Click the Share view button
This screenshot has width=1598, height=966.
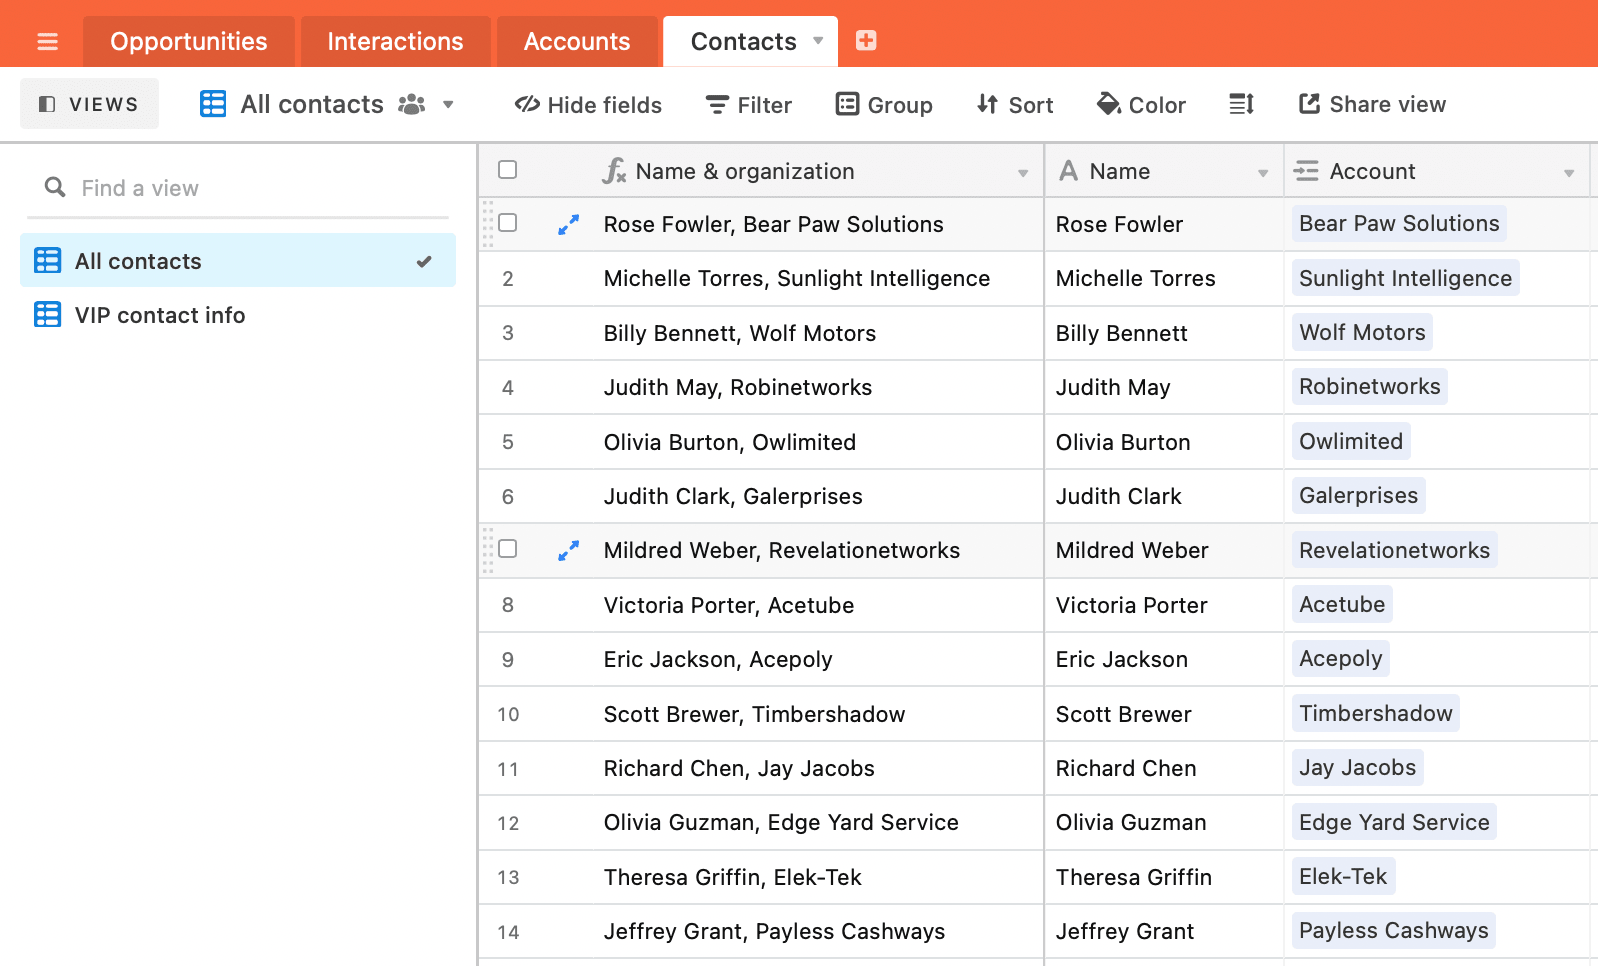[x=1372, y=104]
